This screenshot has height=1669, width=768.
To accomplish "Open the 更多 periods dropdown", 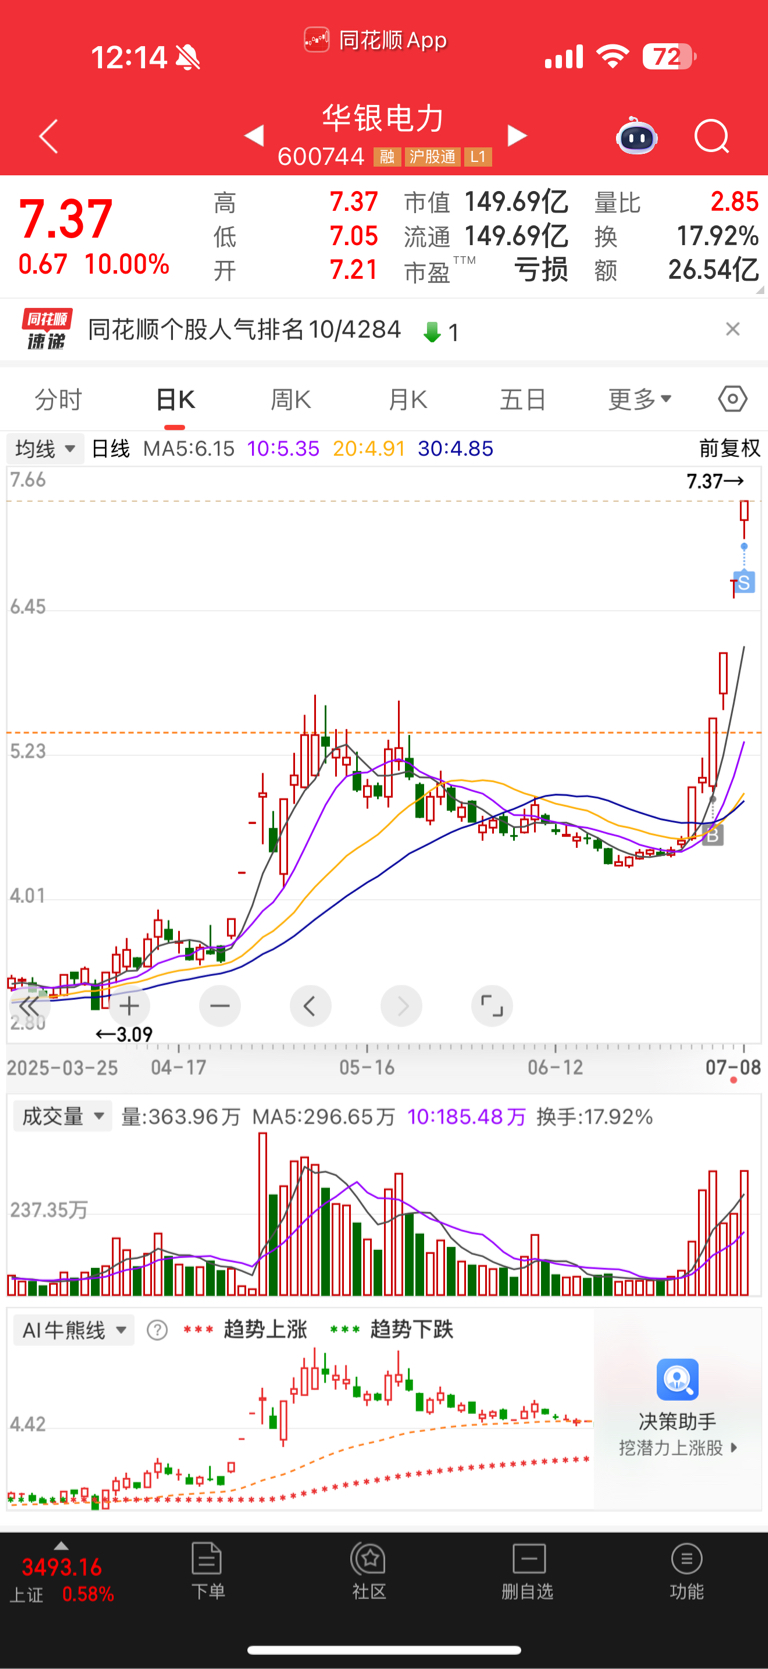I will point(640,400).
